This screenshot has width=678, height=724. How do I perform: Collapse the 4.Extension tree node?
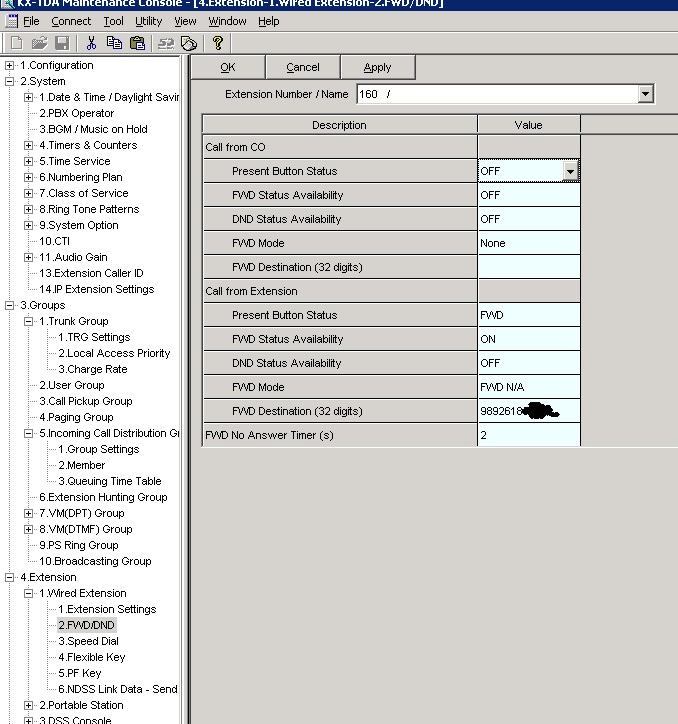coord(9,578)
